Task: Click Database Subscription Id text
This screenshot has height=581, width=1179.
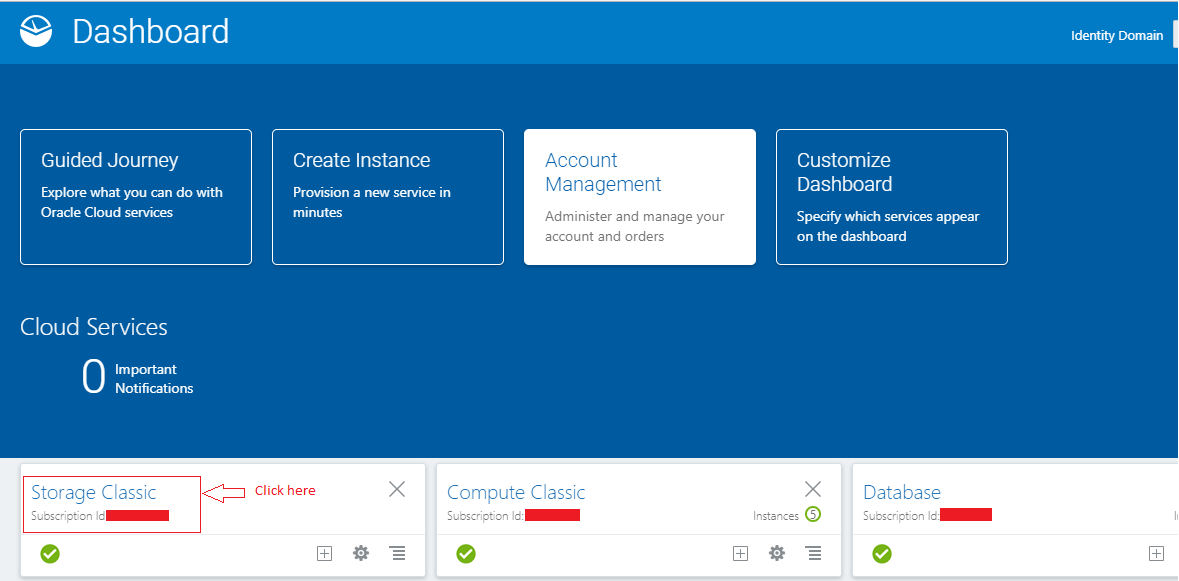Action: [x=901, y=516]
